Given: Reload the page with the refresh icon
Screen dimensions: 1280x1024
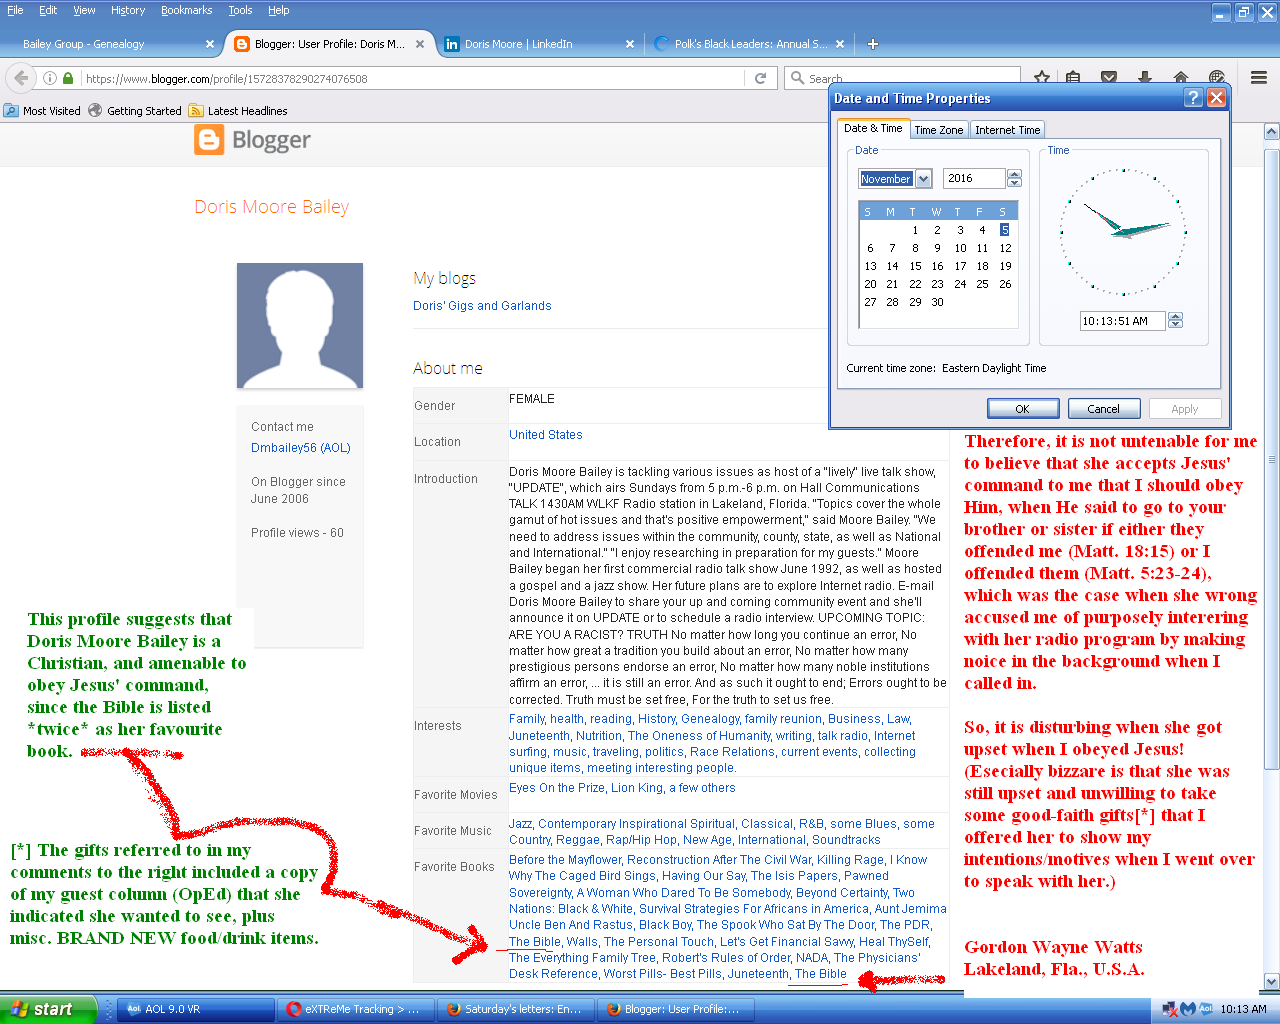Looking at the screenshot, I should pyautogui.click(x=760, y=78).
